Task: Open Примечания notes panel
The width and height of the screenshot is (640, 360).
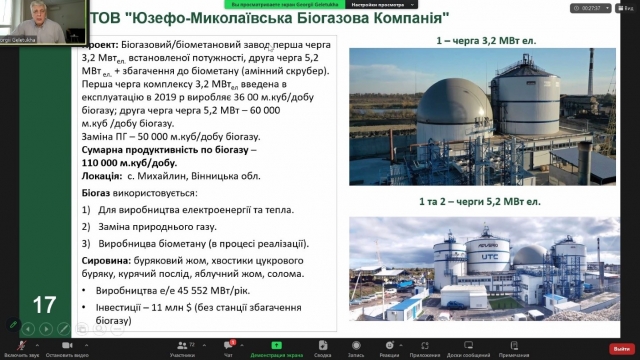Action: [514, 349]
